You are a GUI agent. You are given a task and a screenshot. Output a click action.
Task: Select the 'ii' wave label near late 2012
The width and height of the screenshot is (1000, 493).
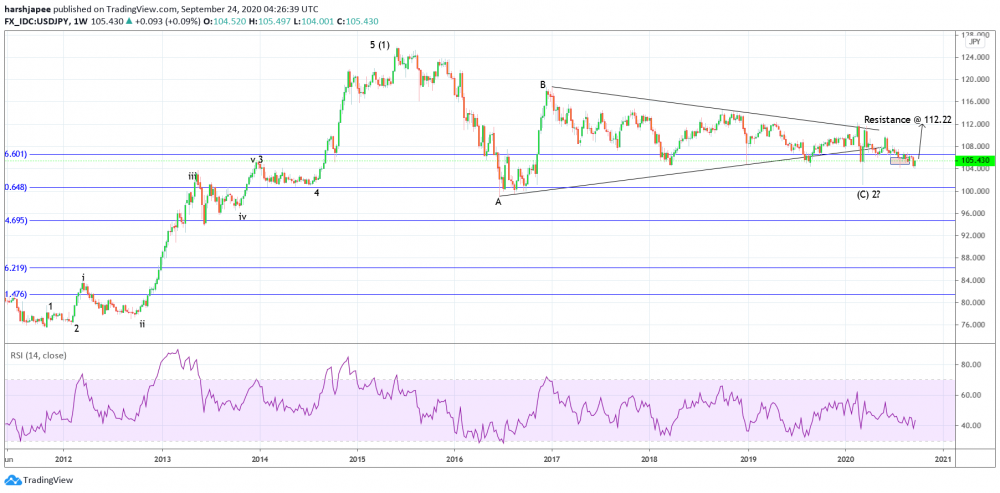[x=142, y=323]
